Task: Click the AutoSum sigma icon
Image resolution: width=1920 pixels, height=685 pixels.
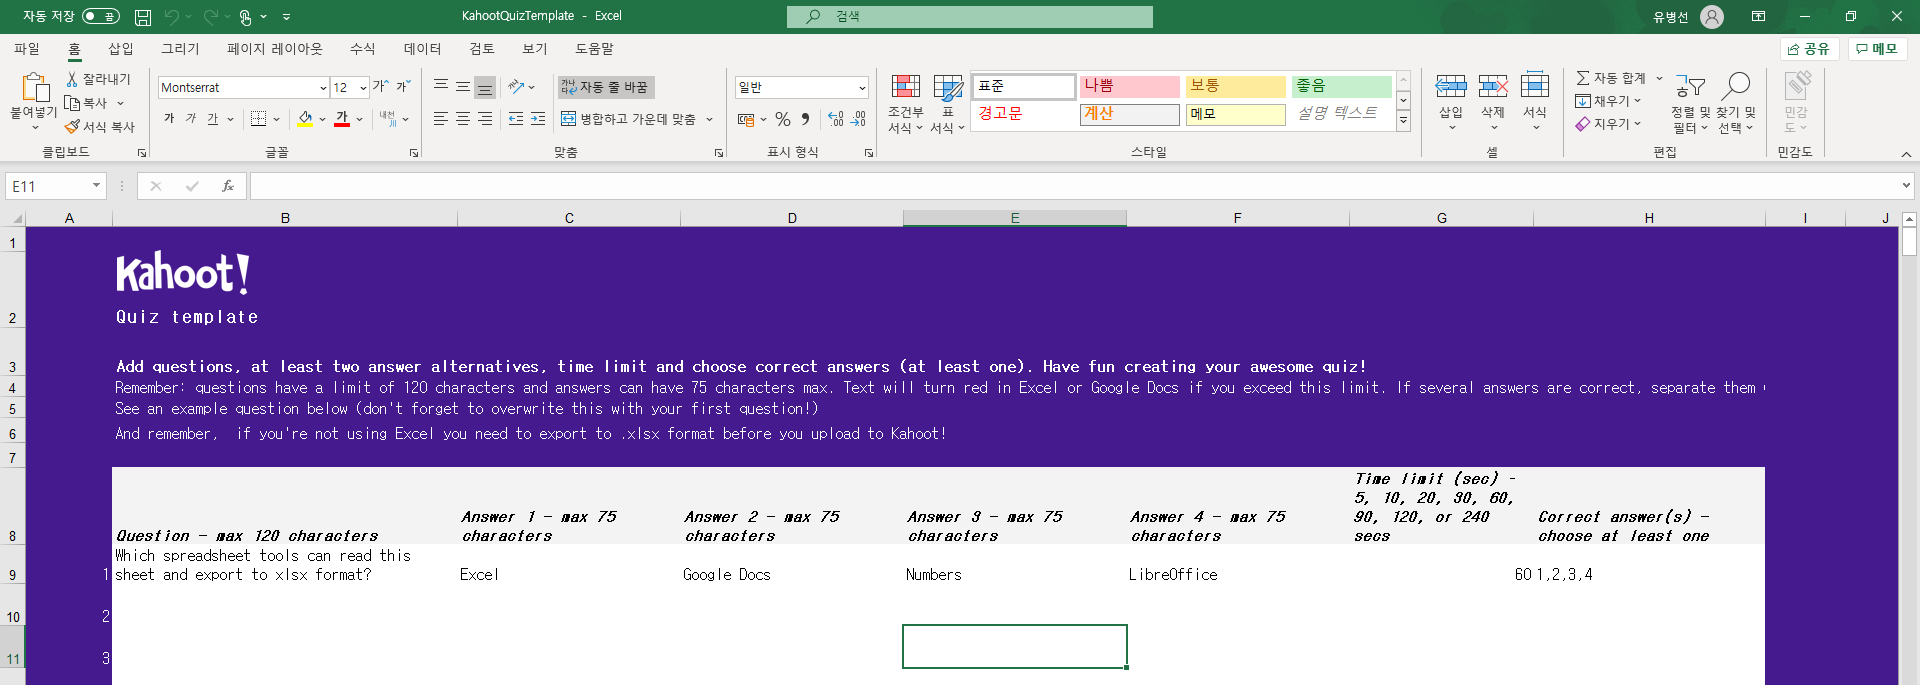Action: point(1583,78)
